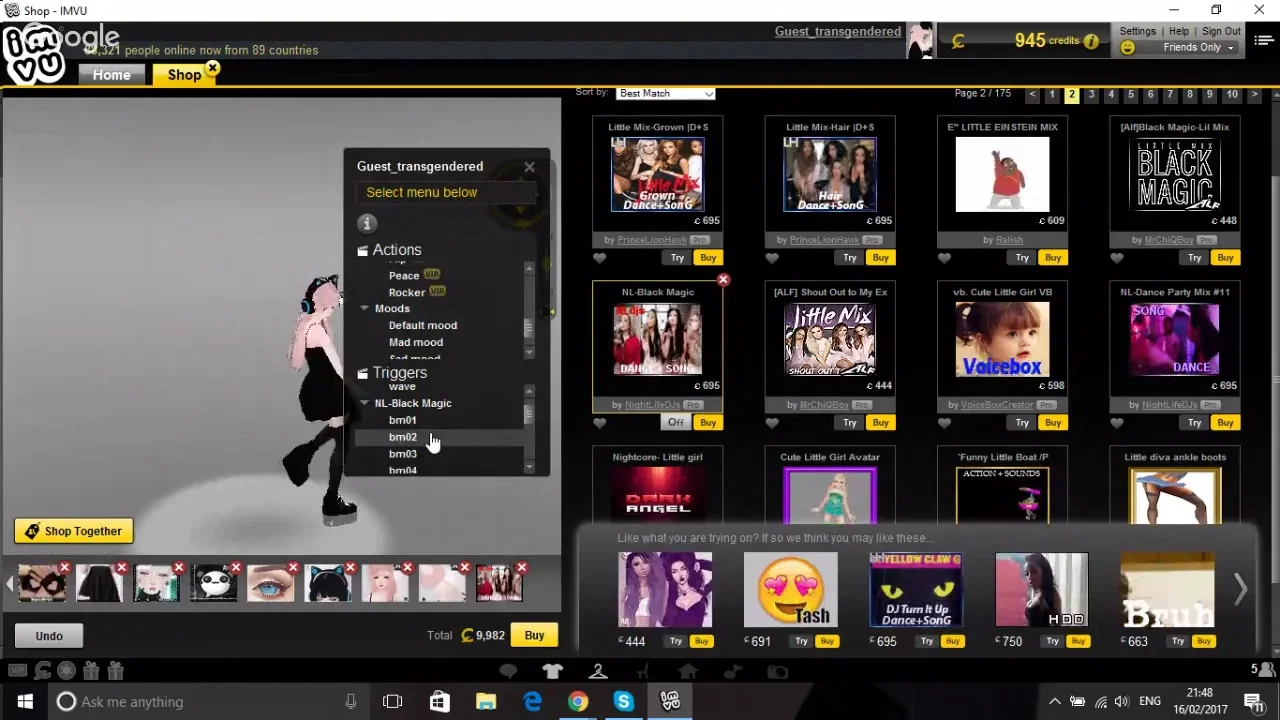Add Little Mix-Grown item to wishlist heart
Image resolution: width=1280 pixels, height=720 pixels.
click(x=600, y=258)
